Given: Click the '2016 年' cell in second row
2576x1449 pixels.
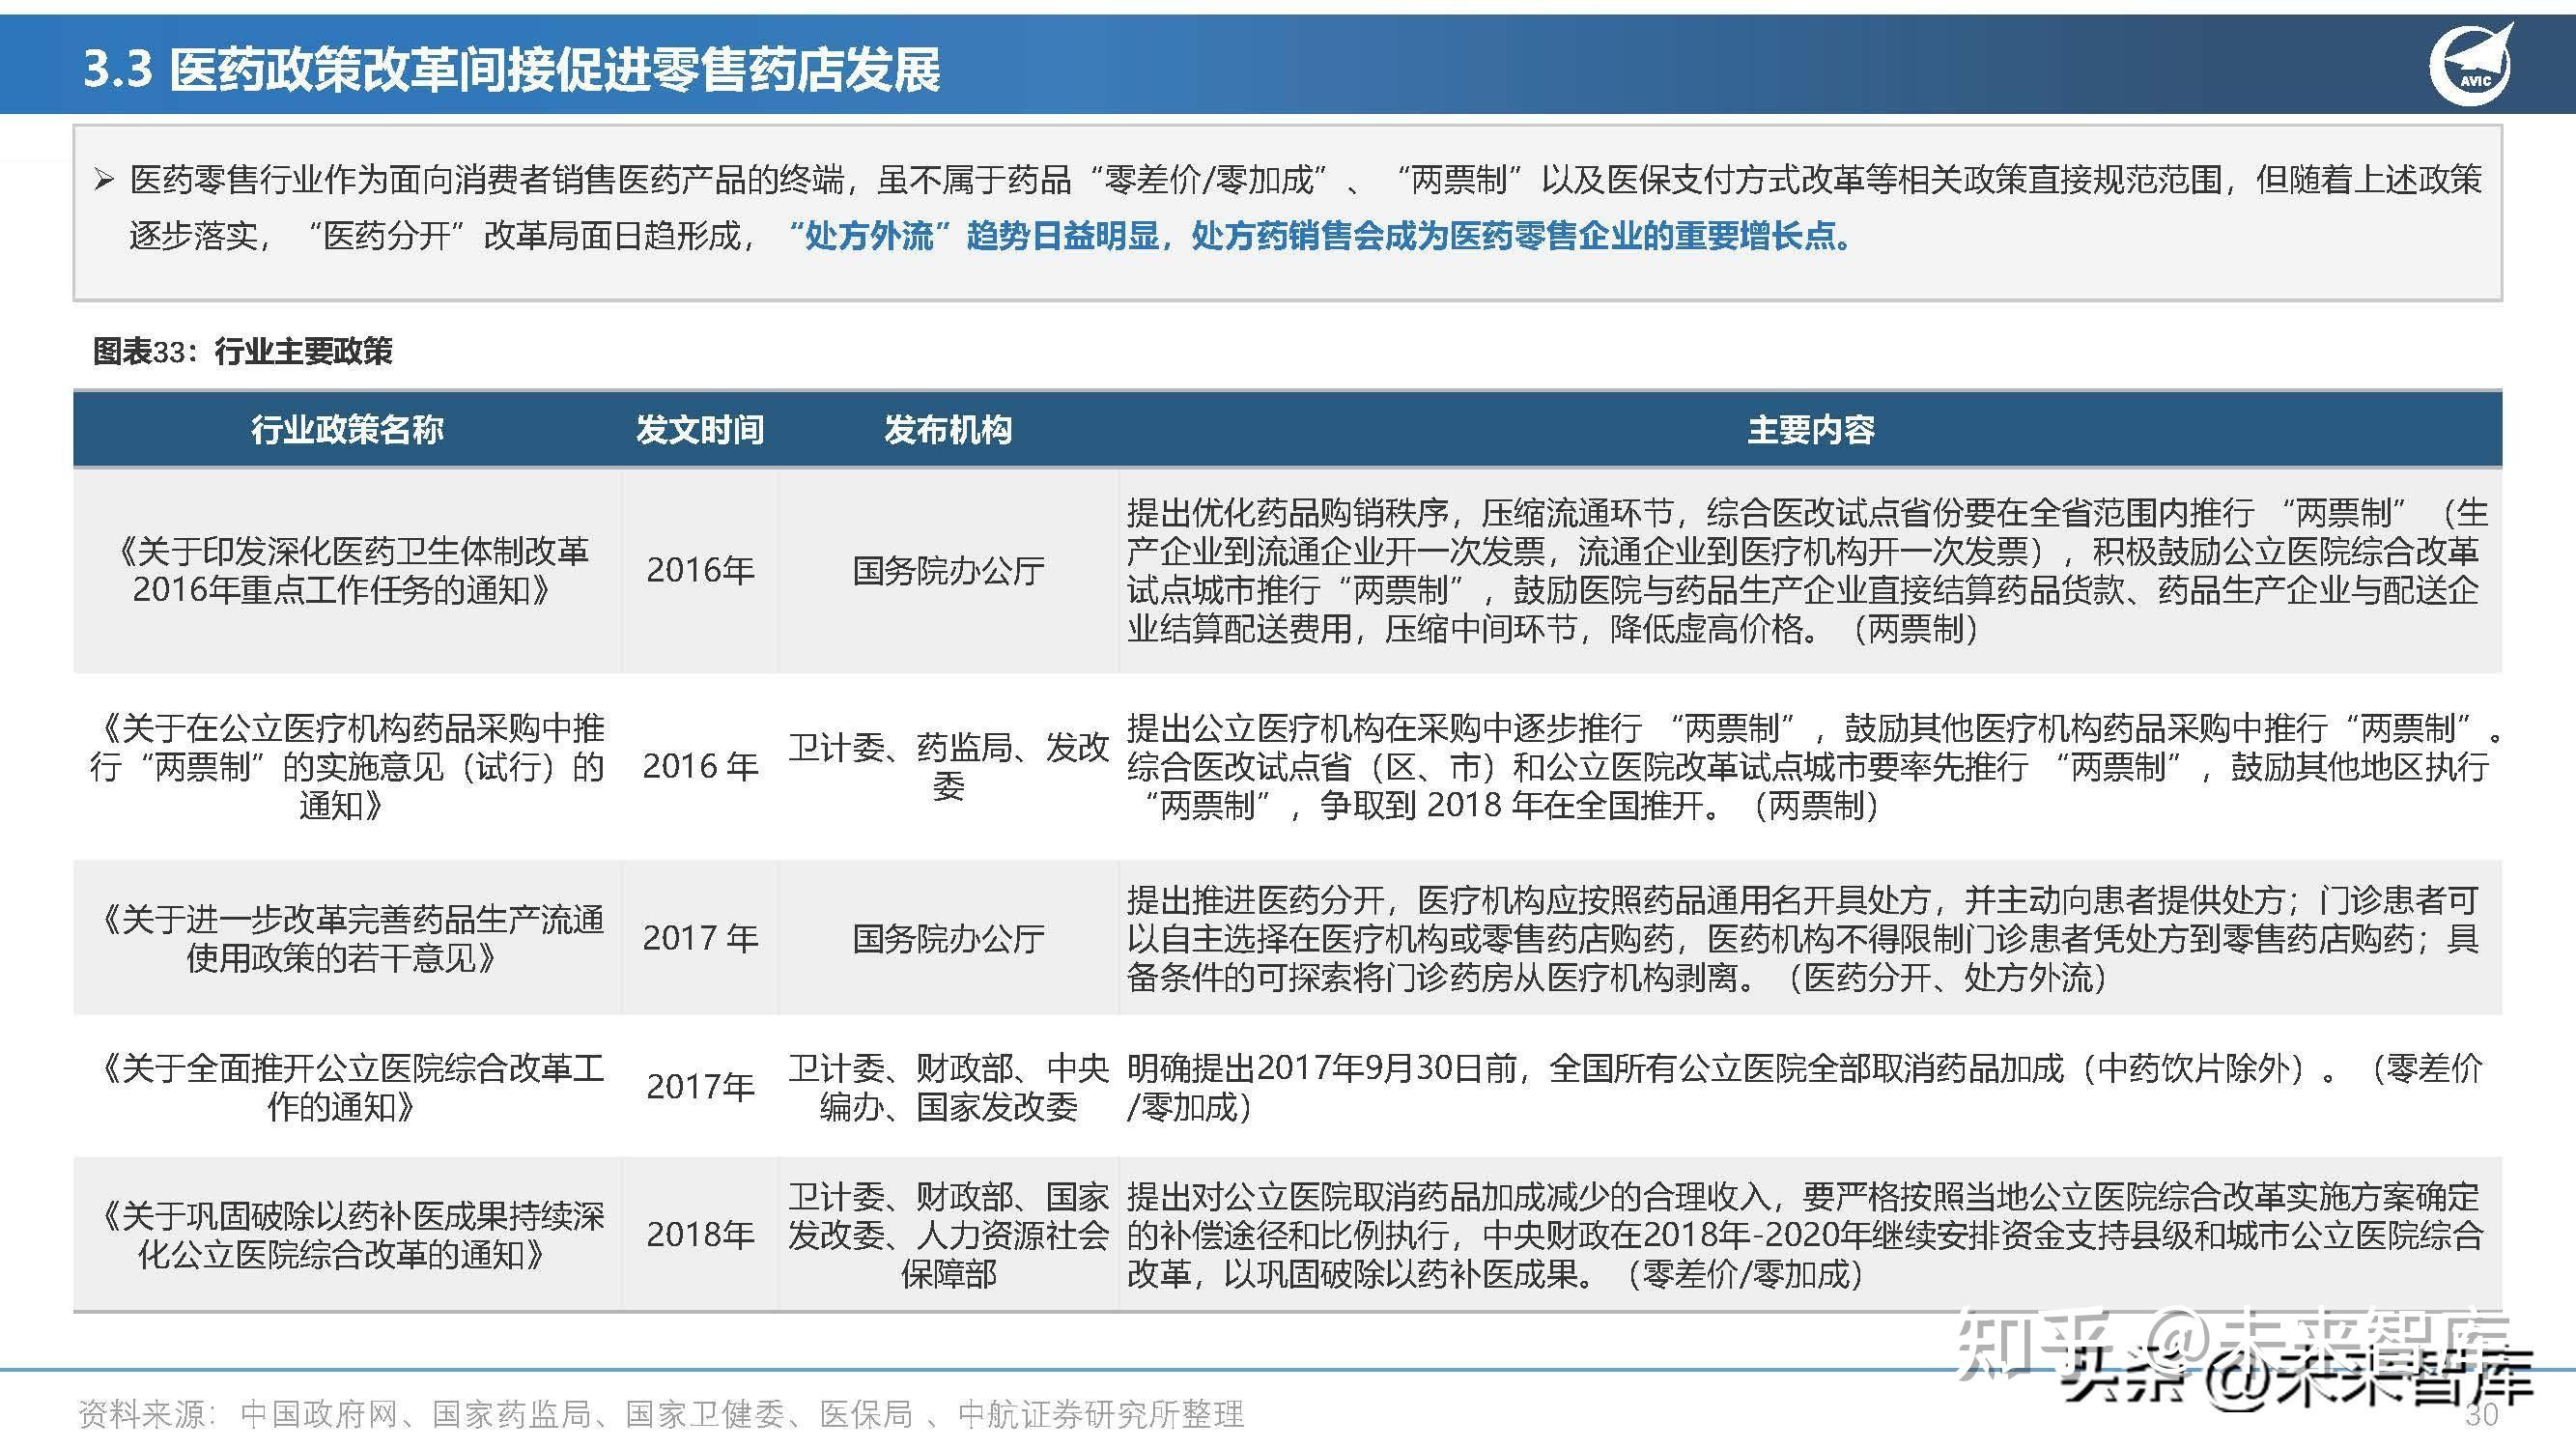Looking at the screenshot, I should coord(700,766).
